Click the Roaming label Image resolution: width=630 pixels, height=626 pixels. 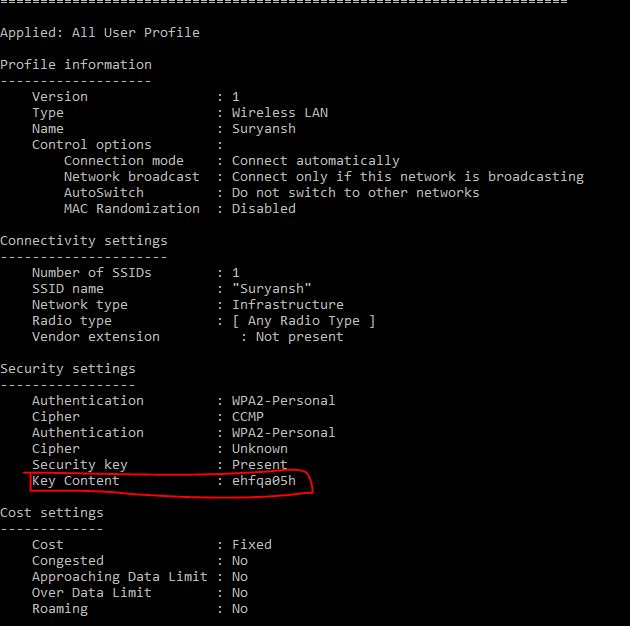coord(60,609)
